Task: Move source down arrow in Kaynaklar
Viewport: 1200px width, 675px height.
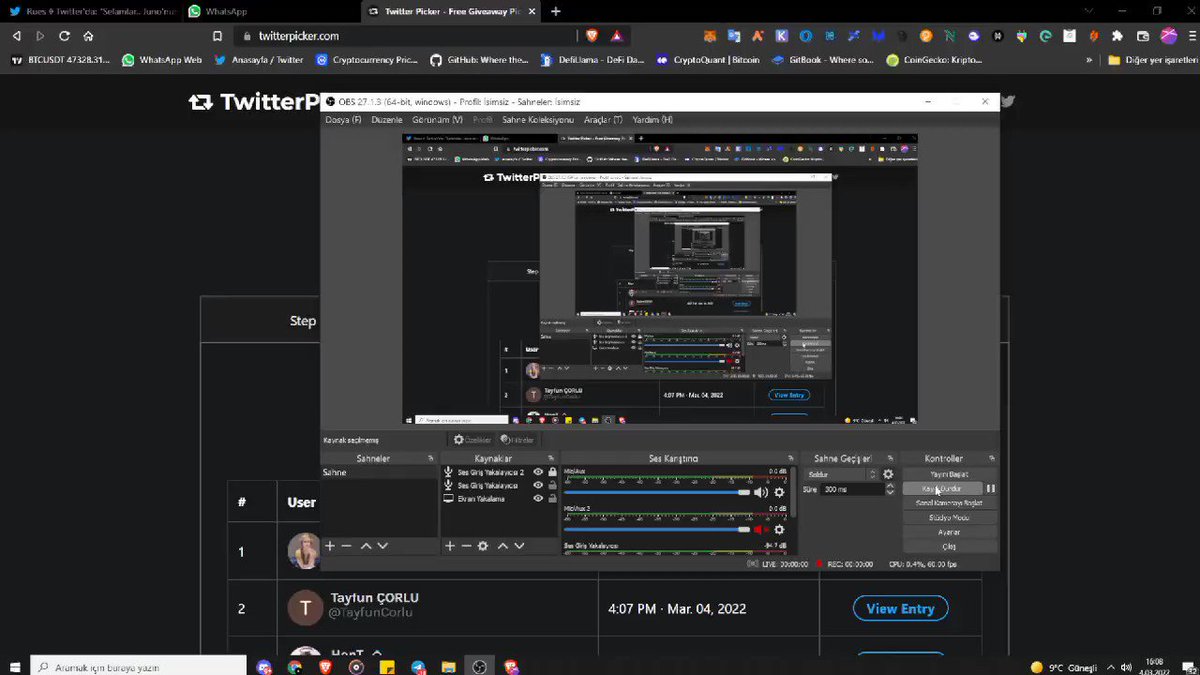Action: (x=519, y=546)
